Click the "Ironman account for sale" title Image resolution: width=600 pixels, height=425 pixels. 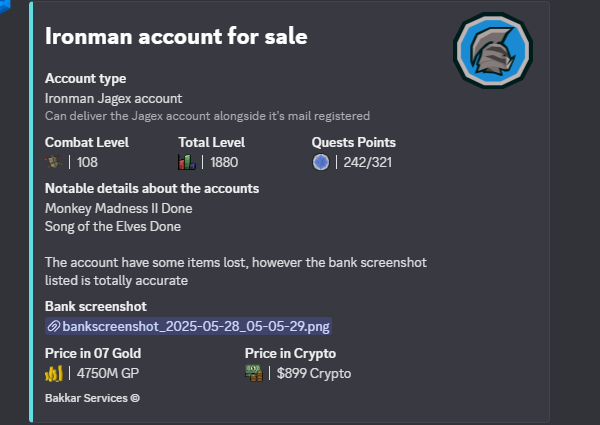point(176,36)
